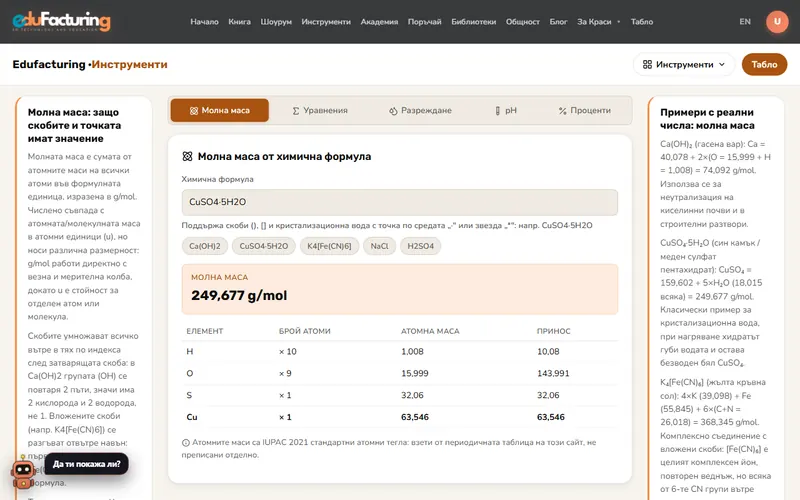Select the active Молна маса tab

pyautogui.click(x=219, y=110)
